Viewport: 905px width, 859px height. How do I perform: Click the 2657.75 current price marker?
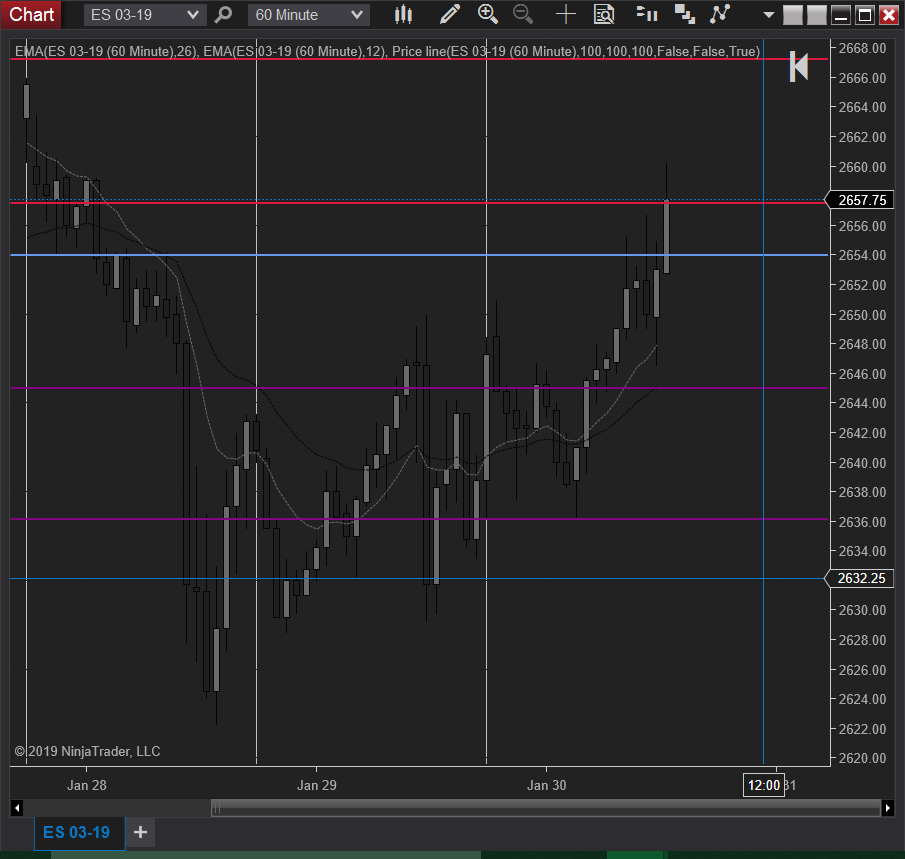pyautogui.click(x=859, y=200)
